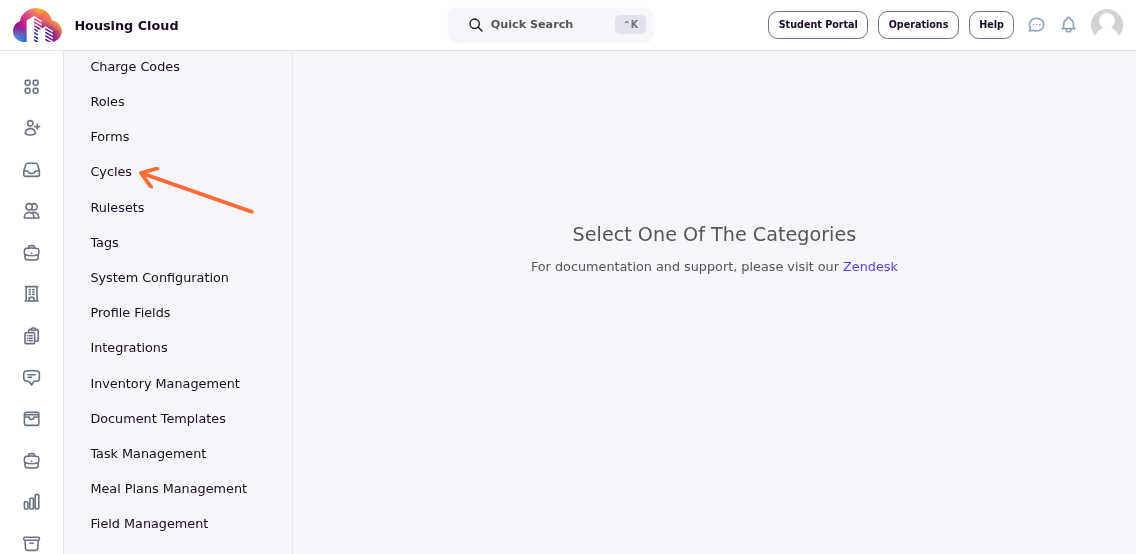Open the Tags category
The height and width of the screenshot is (554, 1136).
pos(104,243)
